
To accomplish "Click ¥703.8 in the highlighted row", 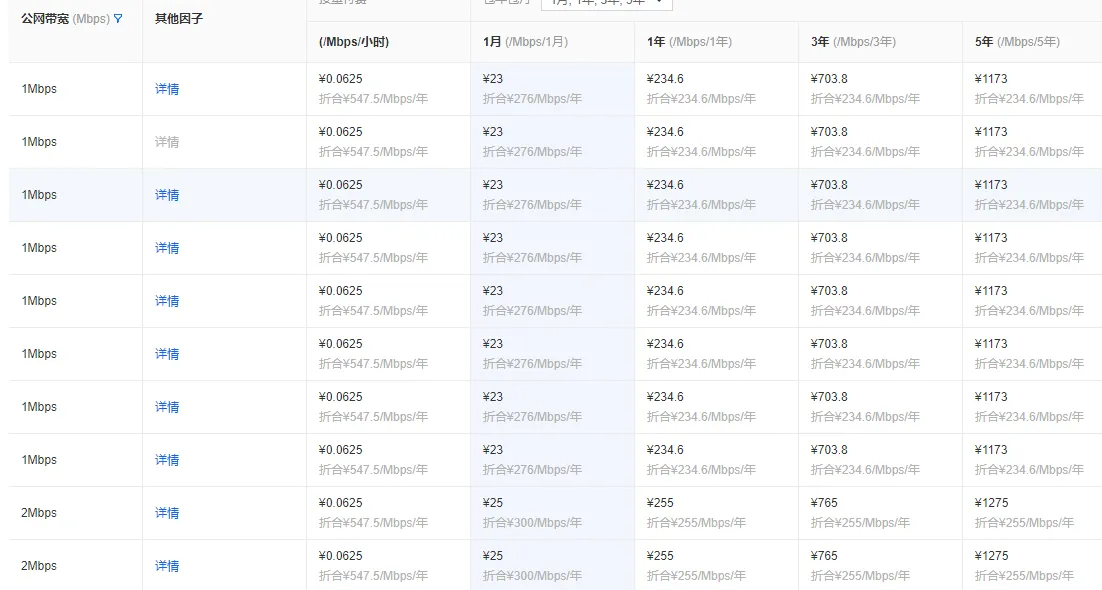I will click(x=829, y=185).
